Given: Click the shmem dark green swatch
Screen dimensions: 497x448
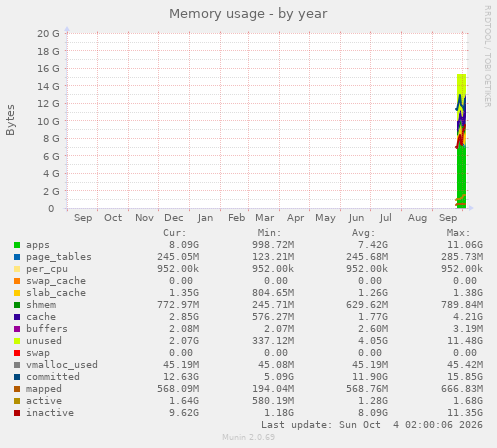Looking at the screenshot, I should tap(17, 305).
